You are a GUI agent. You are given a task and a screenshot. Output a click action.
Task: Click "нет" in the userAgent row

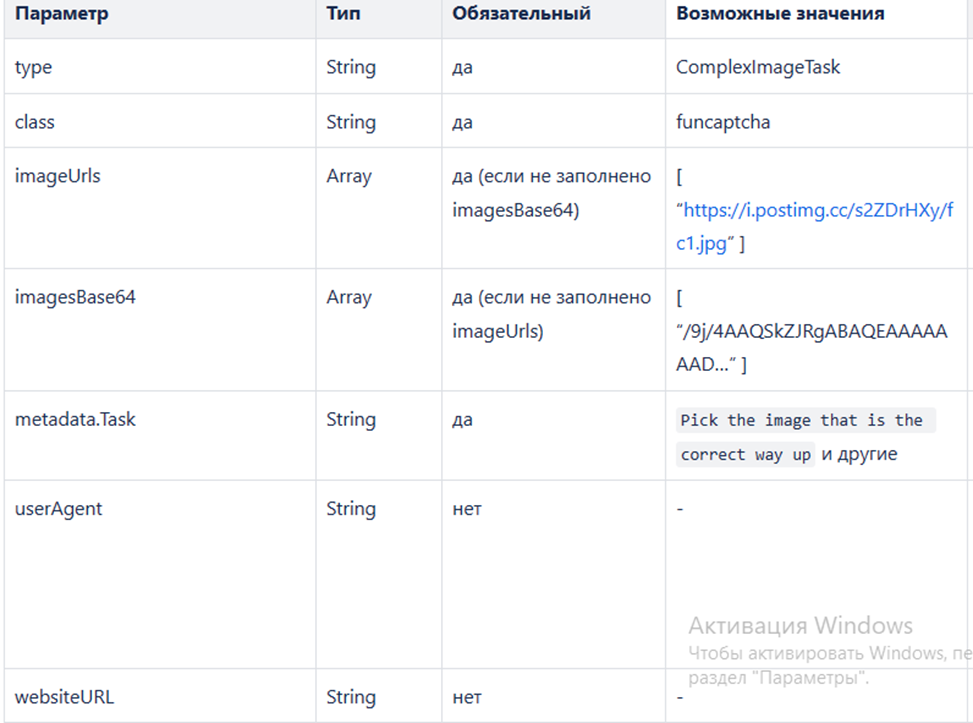click(467, 509)
